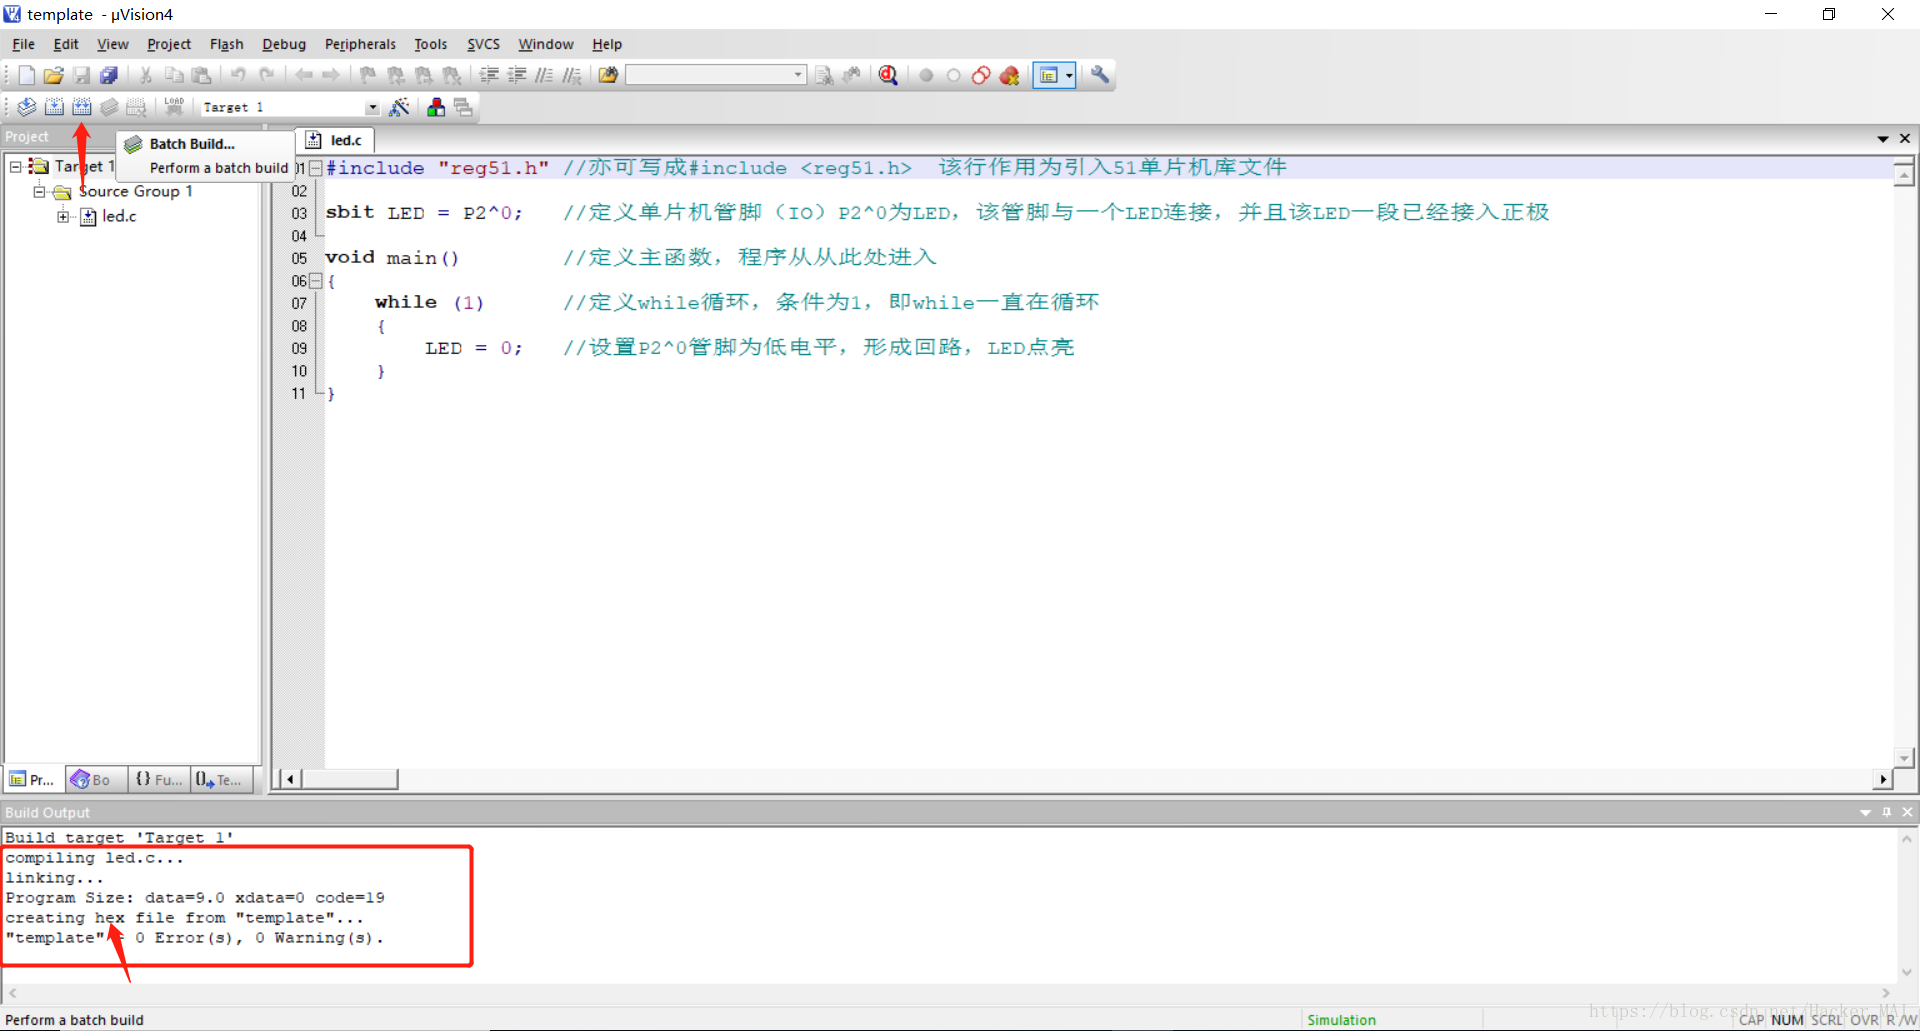Image resolution: width=1920 pixels, height=1031 pixels.
Task: Open the Find text combo box dropdown
Action: coord(798,75)
